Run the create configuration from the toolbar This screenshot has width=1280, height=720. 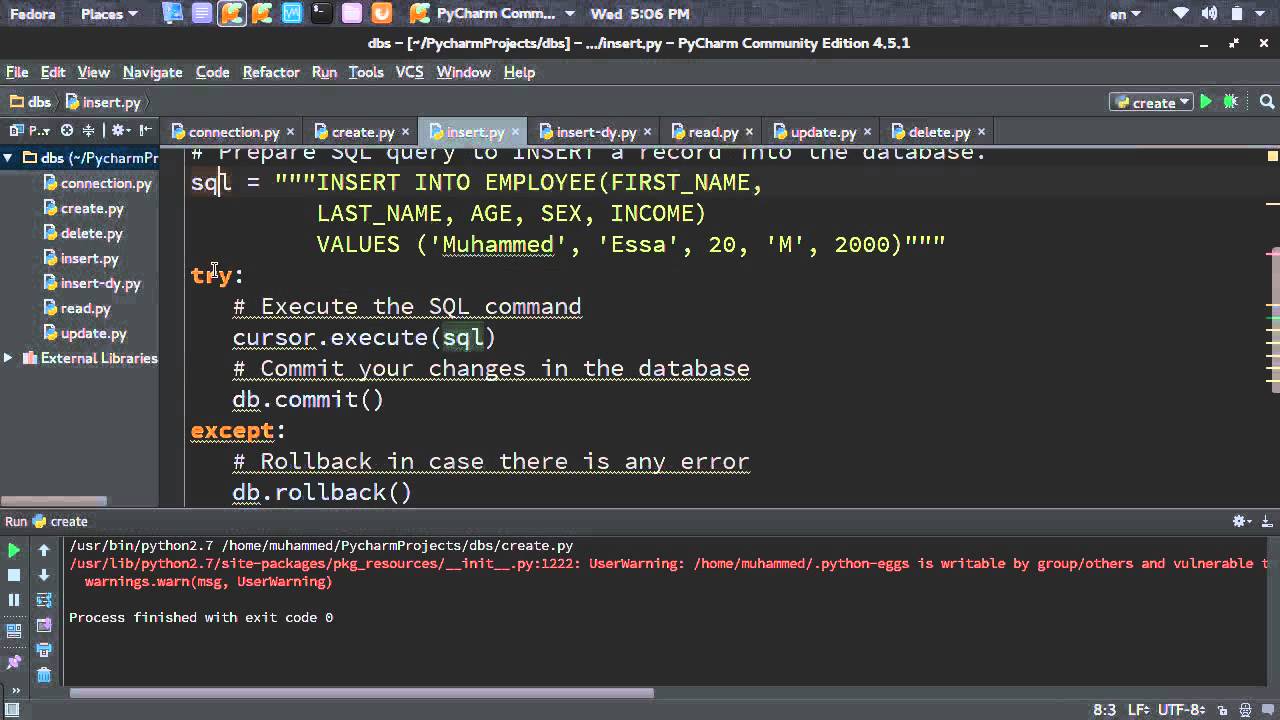(x=1206, y=102)
